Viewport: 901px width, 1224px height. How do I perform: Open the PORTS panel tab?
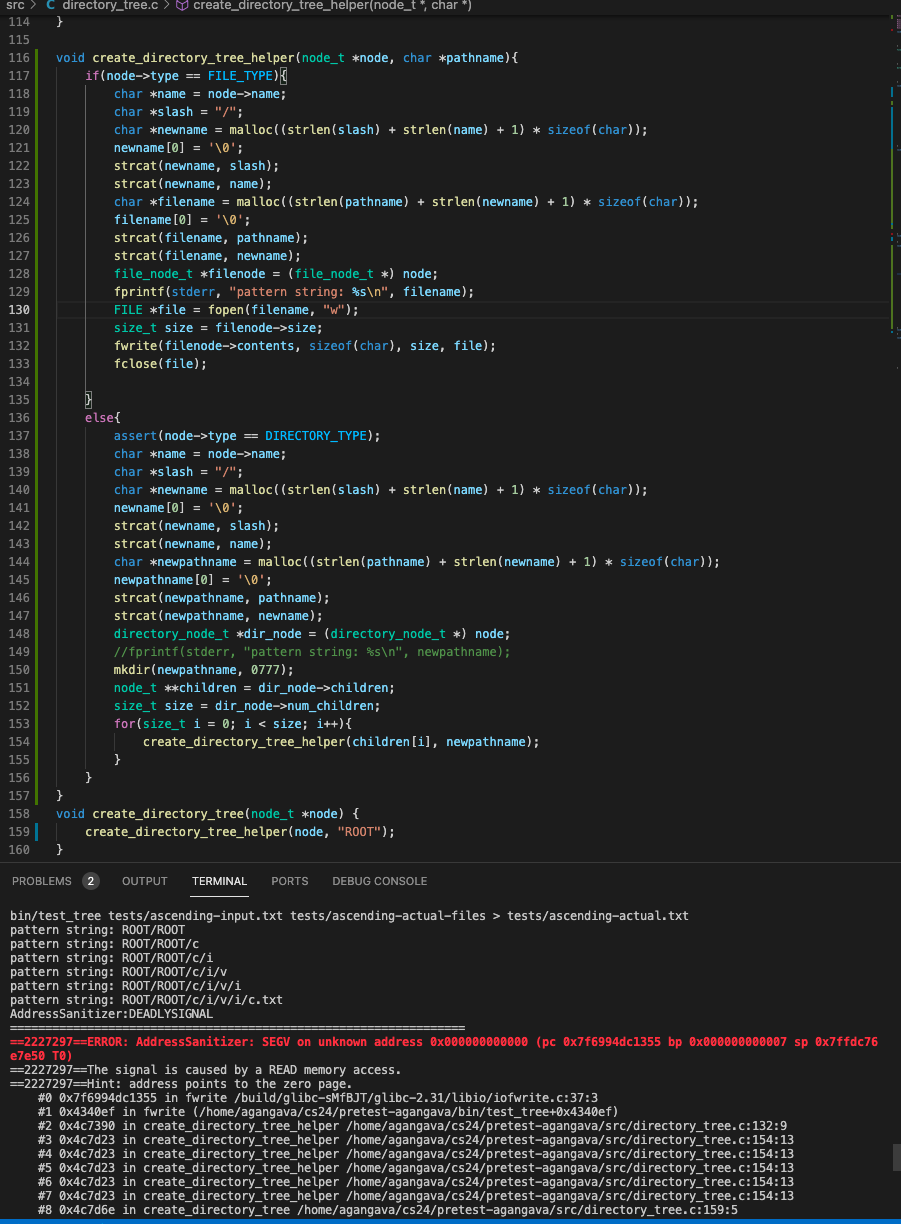pyautogui.click(x=290, y=881)
